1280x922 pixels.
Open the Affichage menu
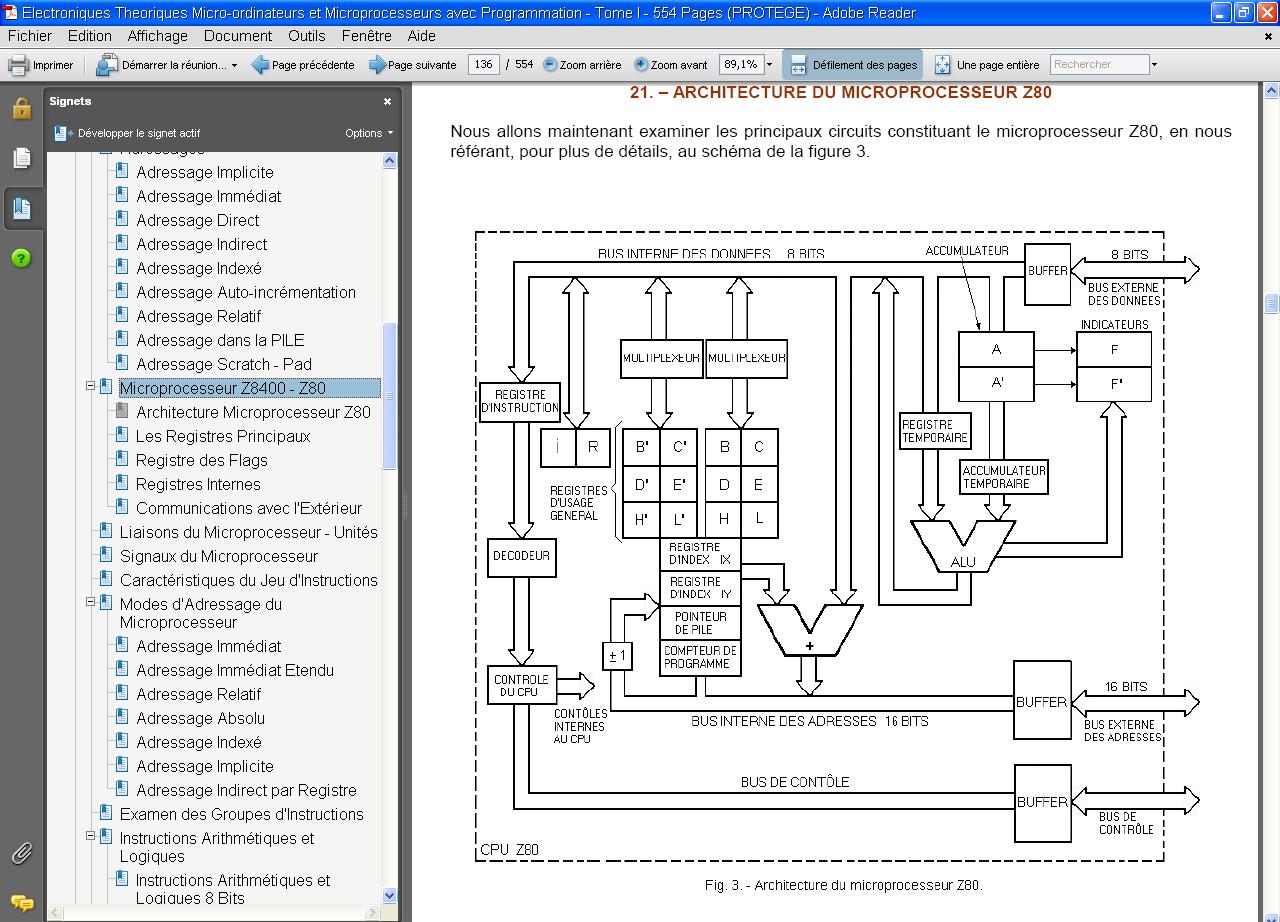(x=157, y=35)
